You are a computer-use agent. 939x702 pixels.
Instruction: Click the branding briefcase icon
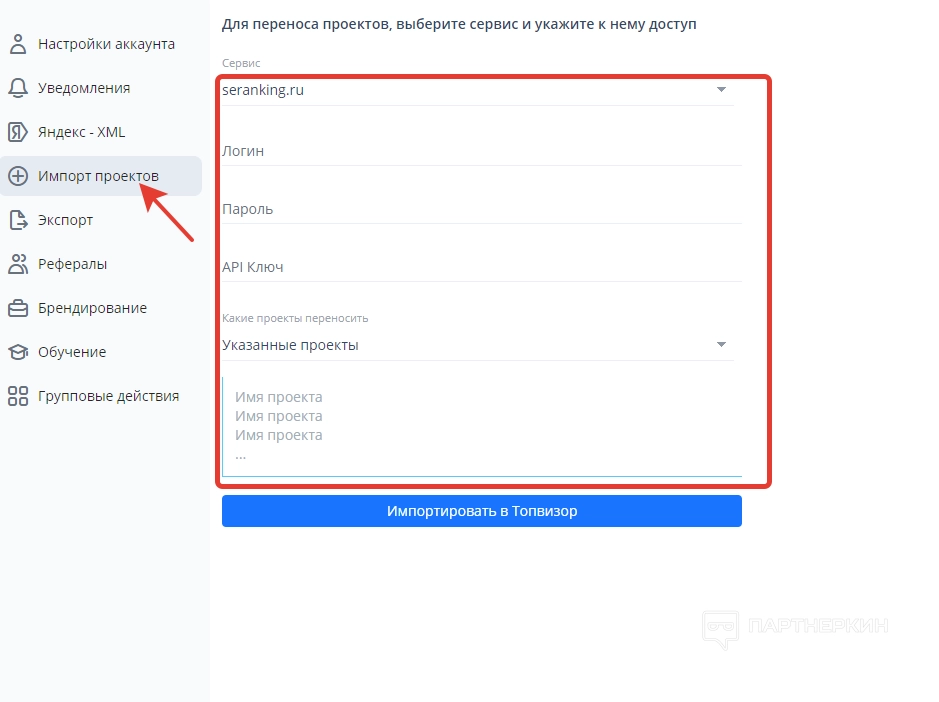coord(18,308)
